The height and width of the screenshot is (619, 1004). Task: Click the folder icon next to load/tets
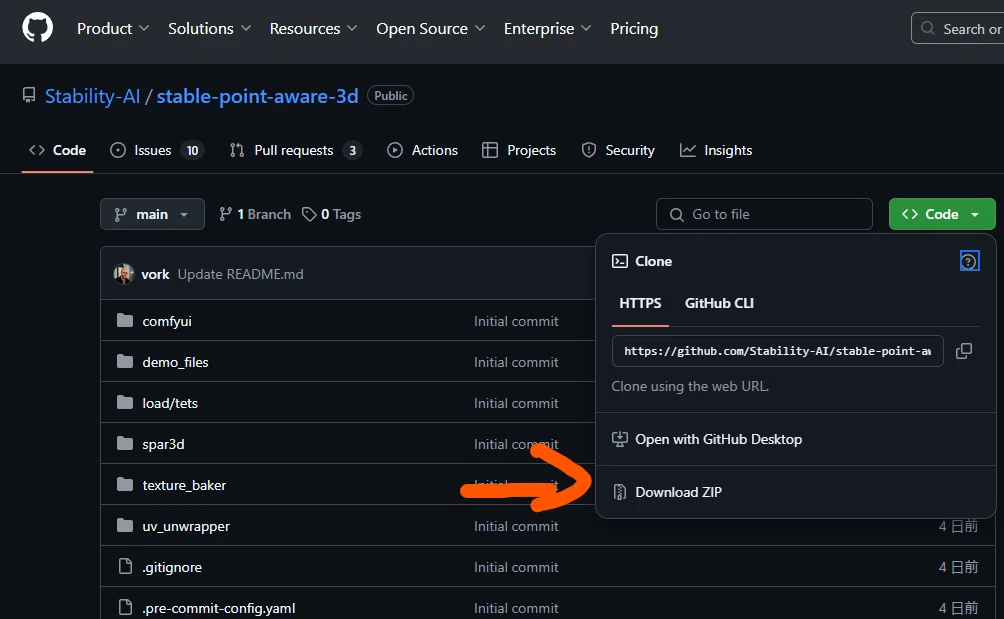125,402
